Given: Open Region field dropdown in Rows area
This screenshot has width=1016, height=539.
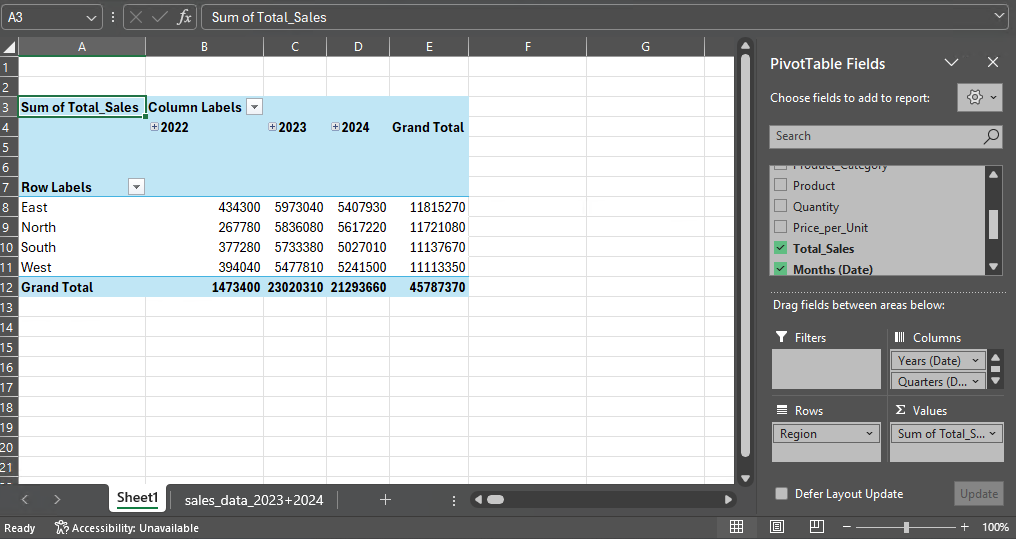Looking at the screenshot, I should (870, 434).
